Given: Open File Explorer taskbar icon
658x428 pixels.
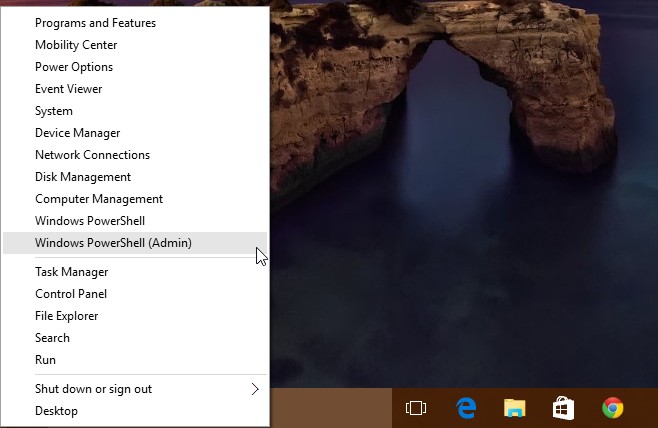Looking at the screenshot, I should (x=514, y=408).
